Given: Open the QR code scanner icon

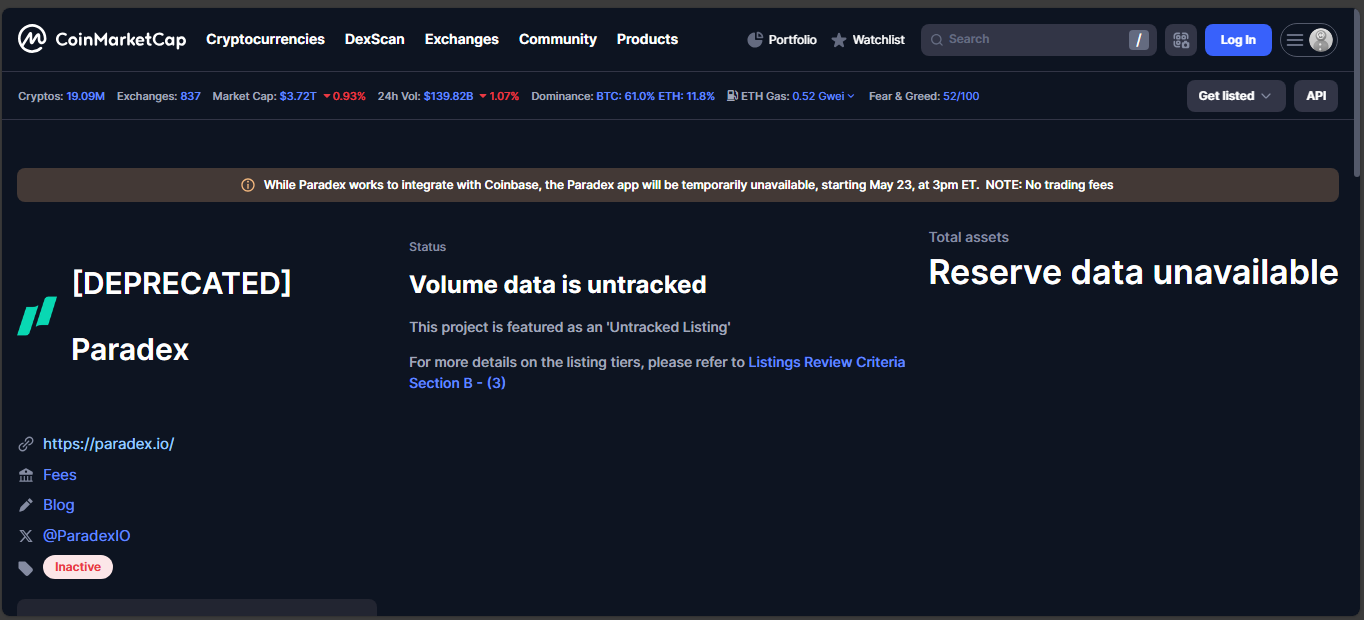Looking at the screenshot, I should [x=1181, y=40].
